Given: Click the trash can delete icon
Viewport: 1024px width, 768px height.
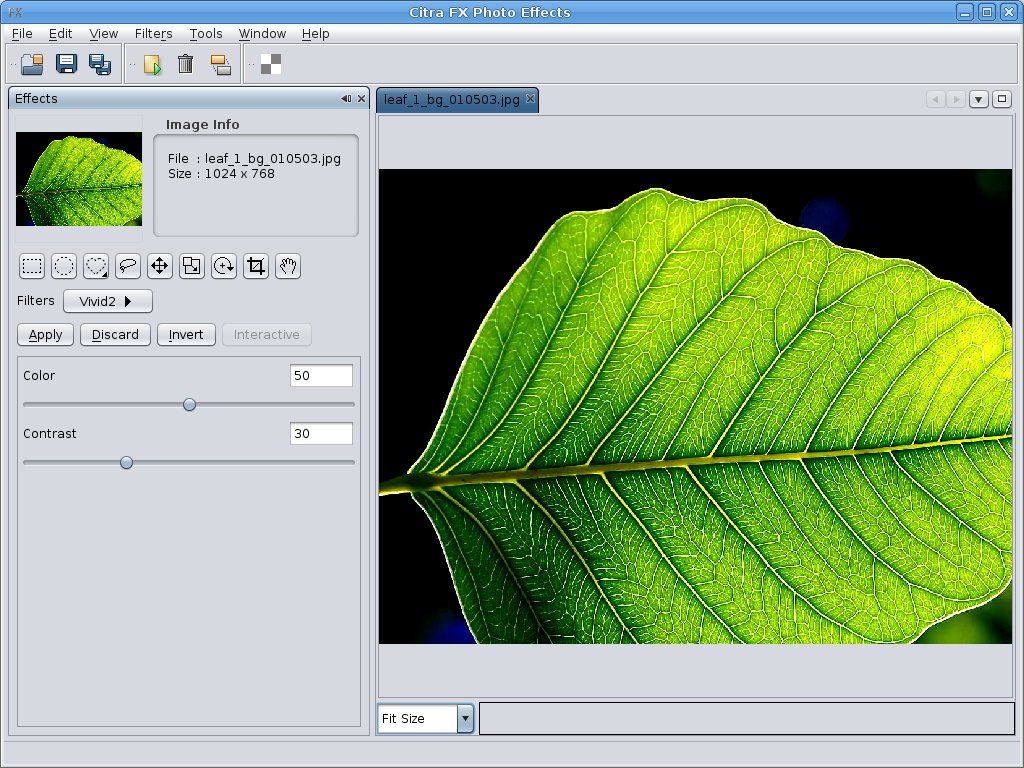Looking at the screenshot, I should tap(185, 64).
